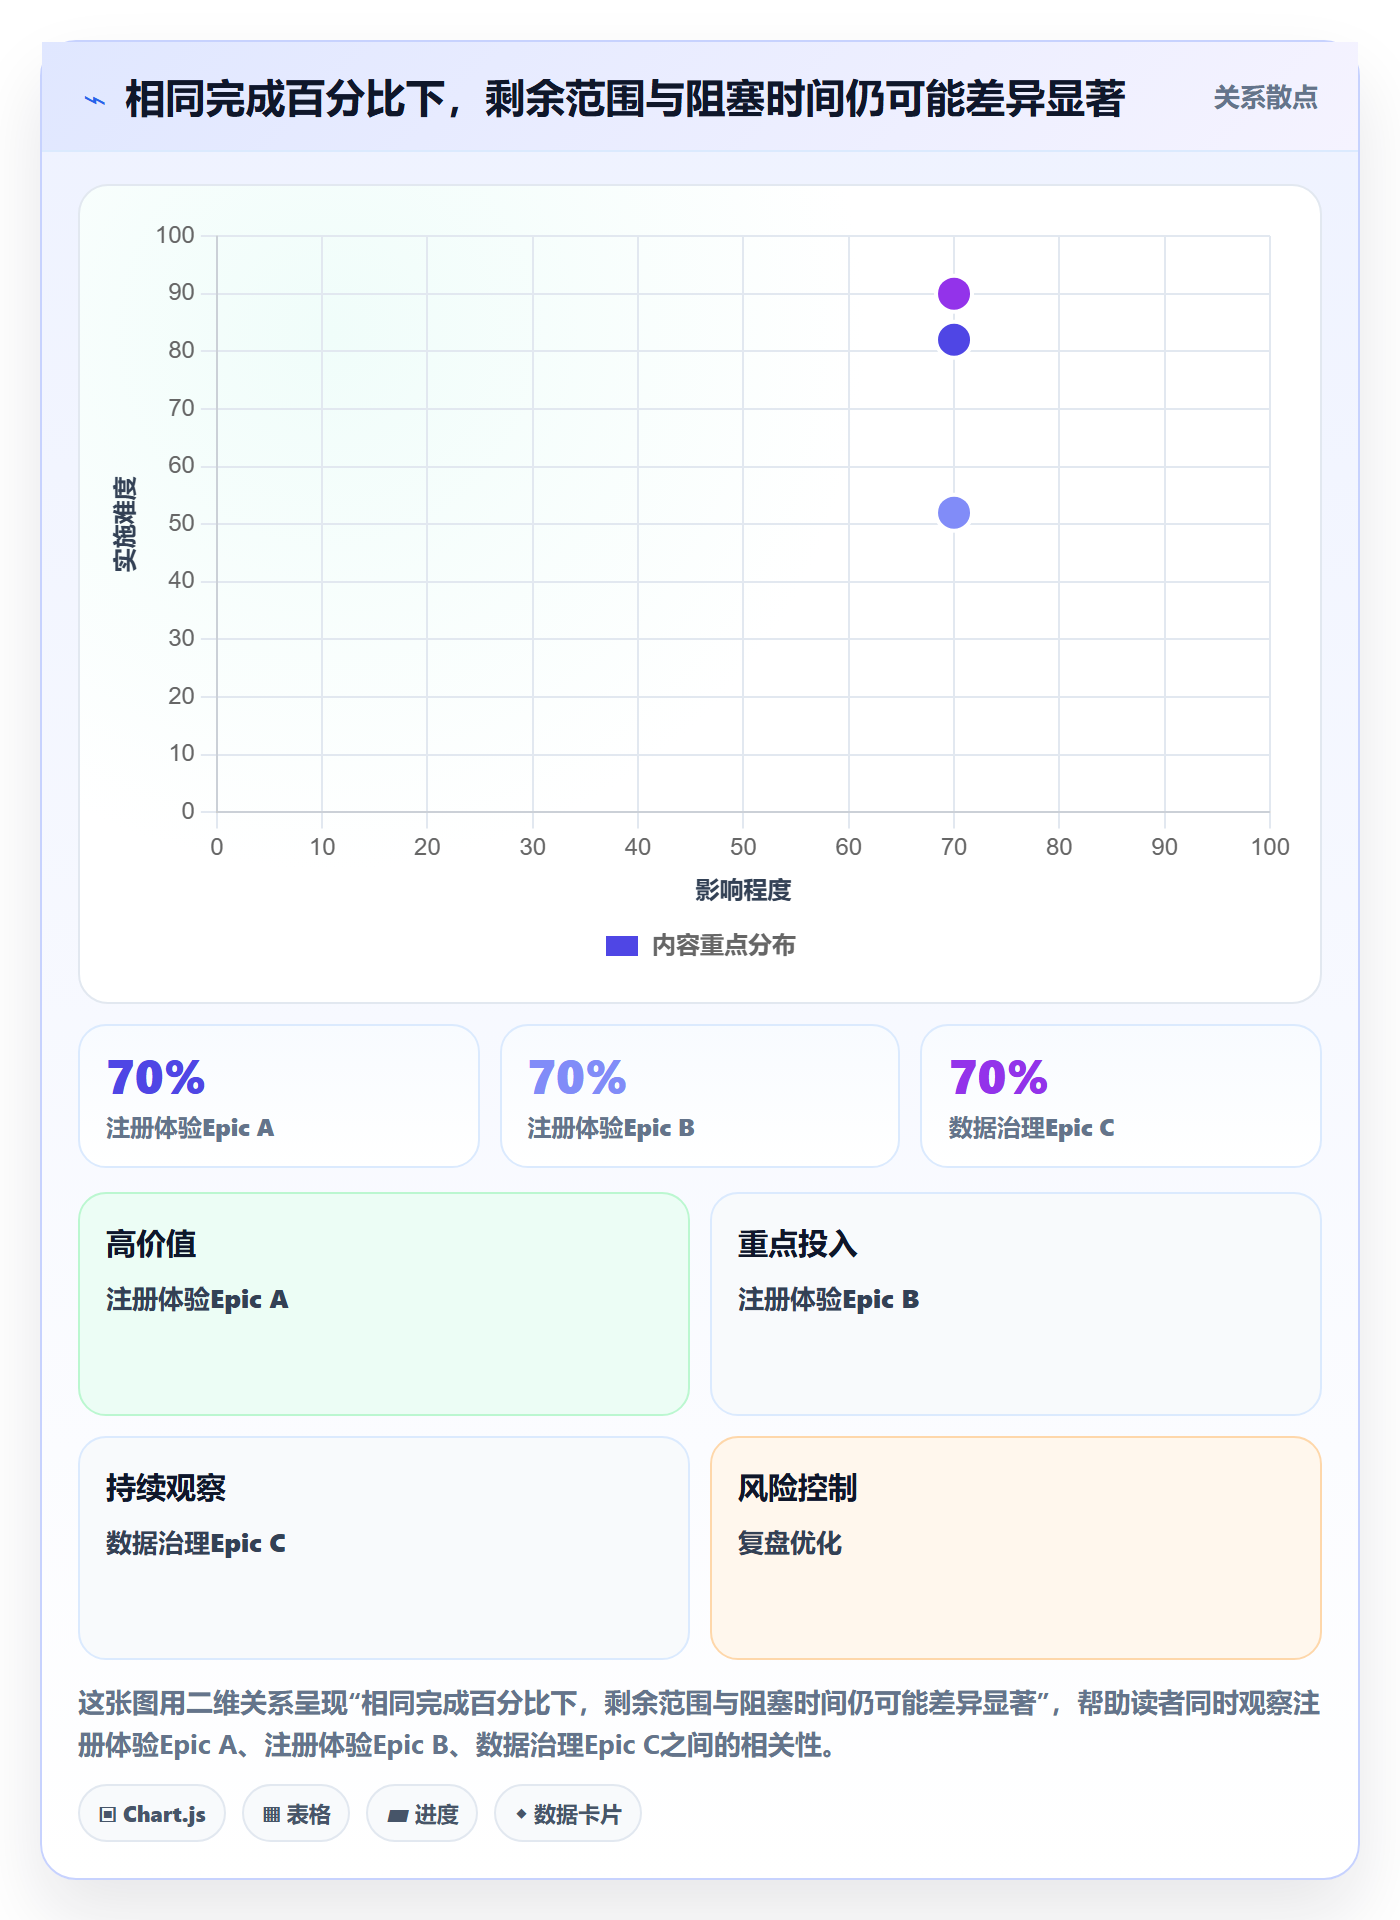Viewport: 1400px width, 1920px height.
Task: Click the lightning bolt icon in header
Action: tap(95, 100)
